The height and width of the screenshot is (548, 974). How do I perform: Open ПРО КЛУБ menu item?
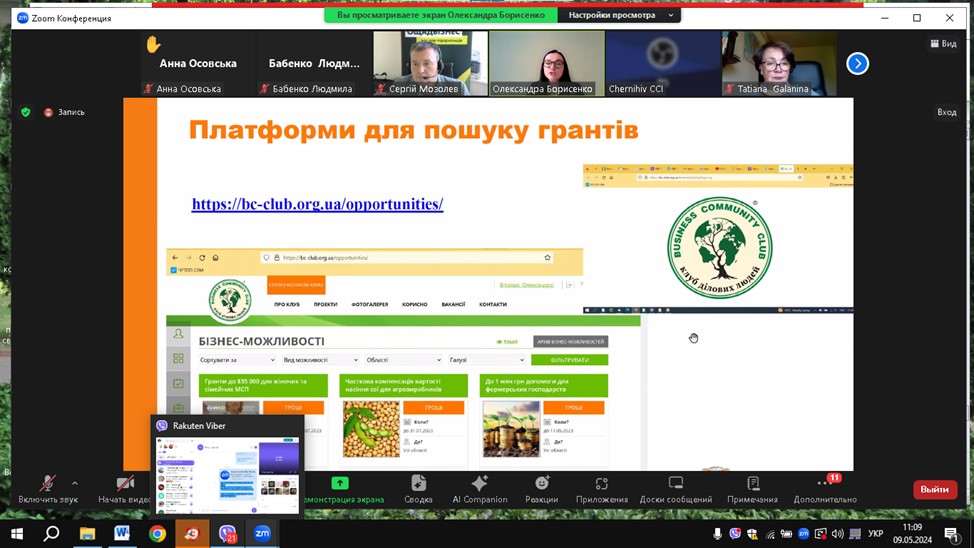tap(287, 304)
